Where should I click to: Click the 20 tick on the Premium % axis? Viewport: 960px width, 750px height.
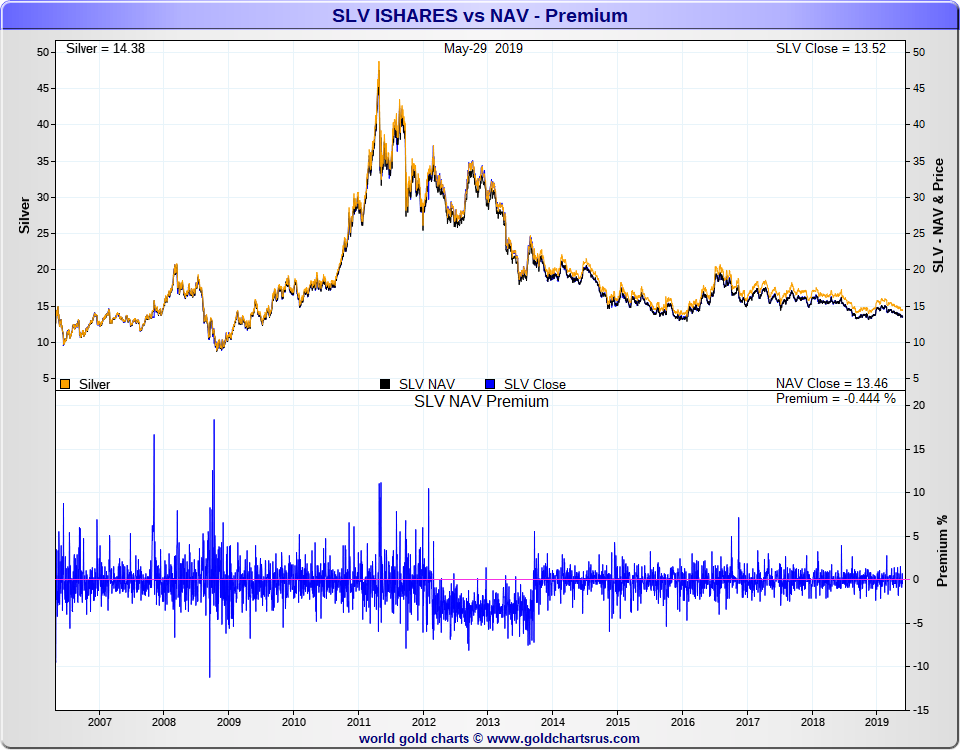[x=918, y=405]
